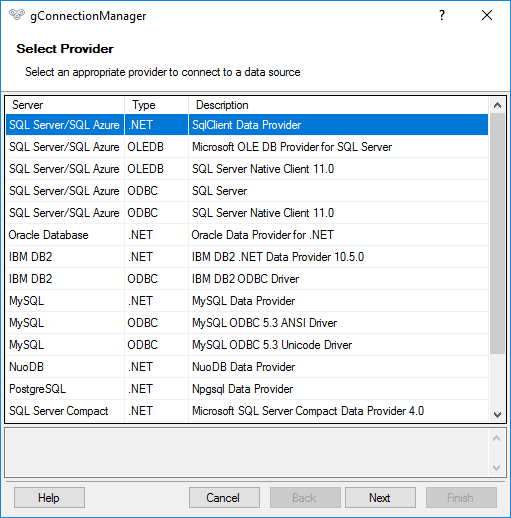Screen dimensions: 511x518
Task: Select Oracle Data Provider for .NET
Action: tap(247, 235)
